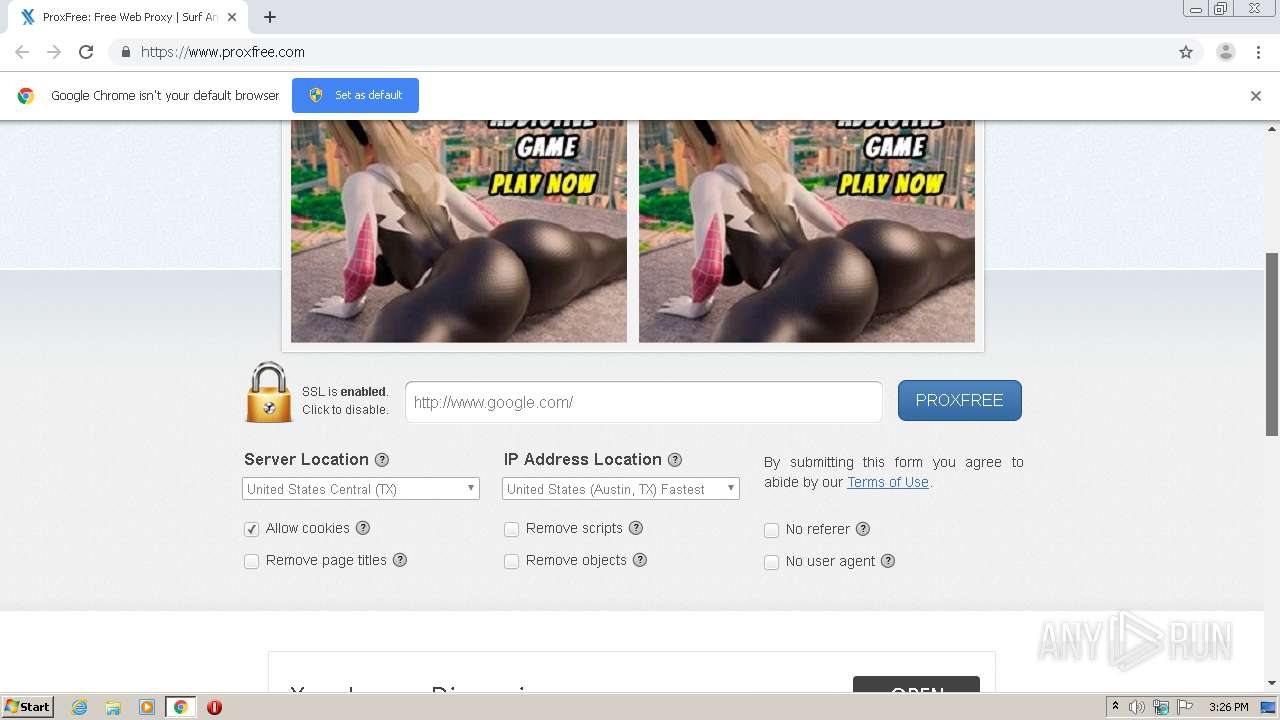Open the Chrome profile avatar
Viewport: 1280px width, 720px height.
coord(1226,52)
